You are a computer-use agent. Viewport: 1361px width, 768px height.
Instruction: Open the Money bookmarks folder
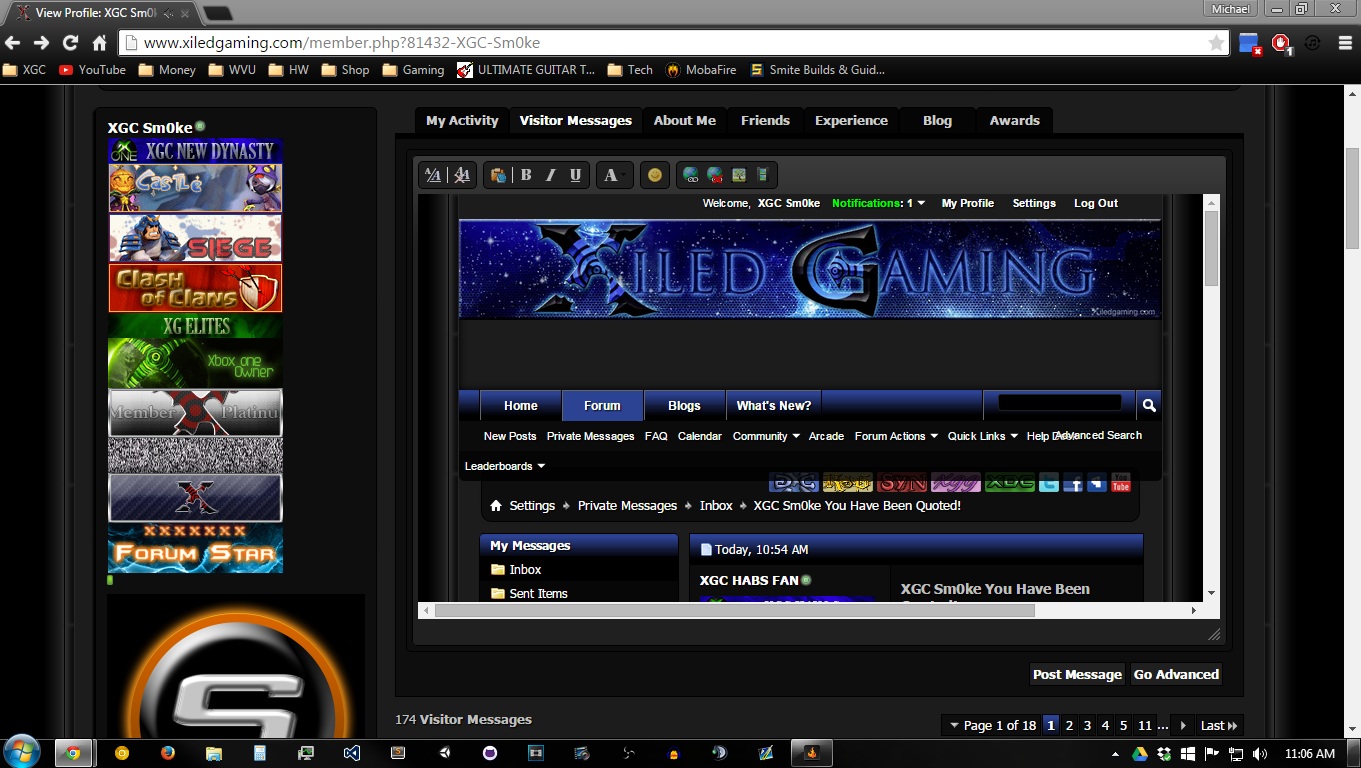point(167,70)
